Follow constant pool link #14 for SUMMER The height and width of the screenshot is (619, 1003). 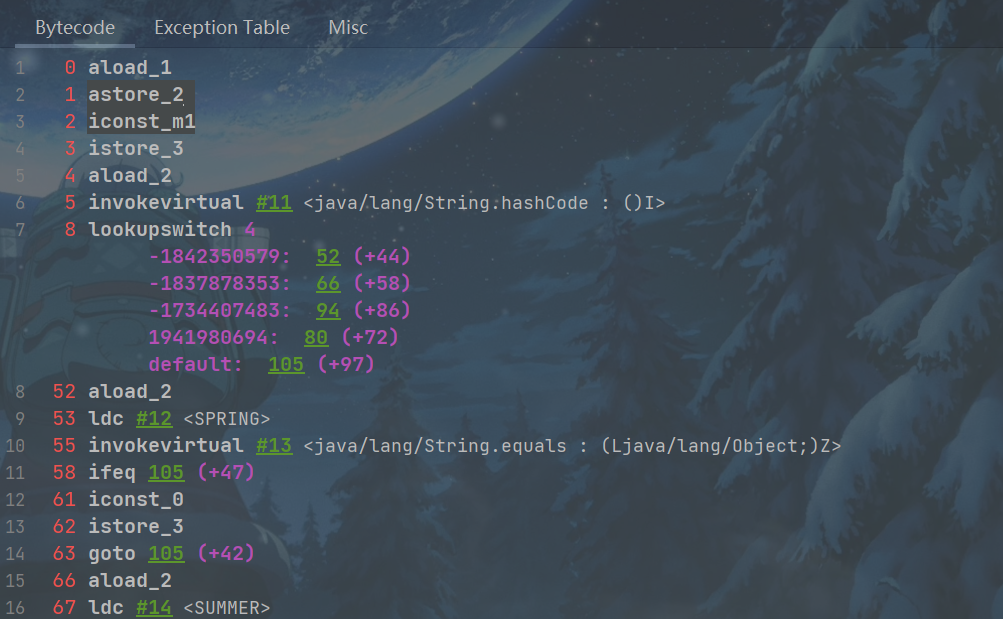pos(154,607)
